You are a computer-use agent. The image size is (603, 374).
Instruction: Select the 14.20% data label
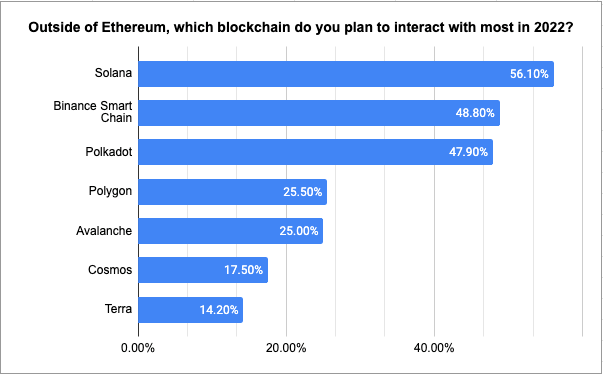219,310
